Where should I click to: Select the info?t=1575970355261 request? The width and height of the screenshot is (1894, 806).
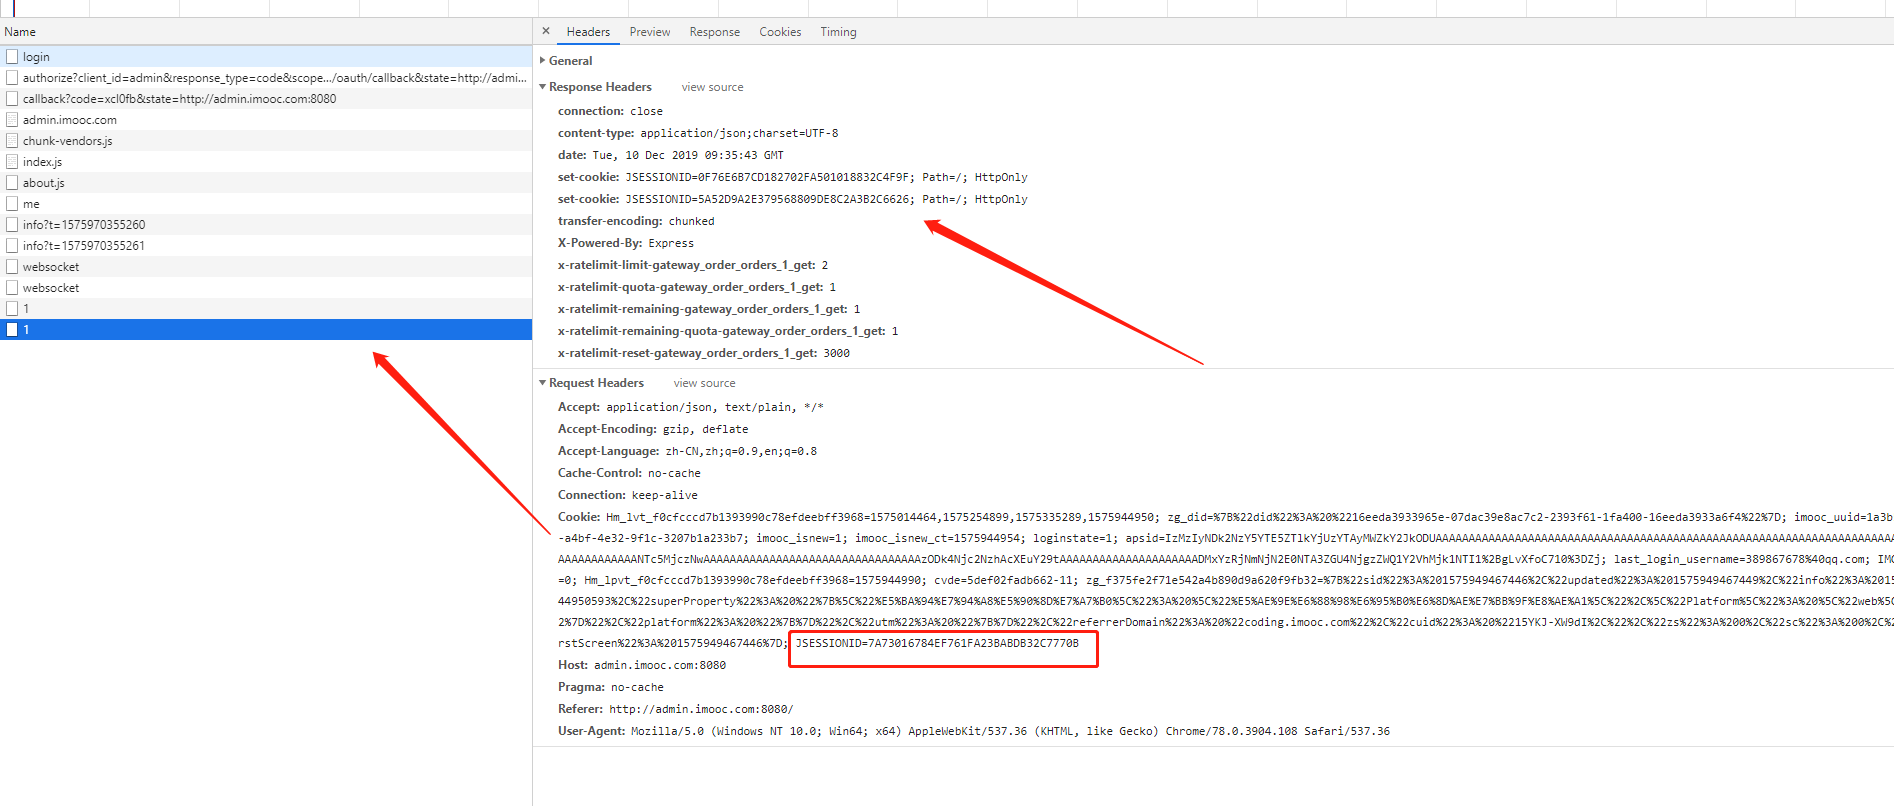click(266, 246)
